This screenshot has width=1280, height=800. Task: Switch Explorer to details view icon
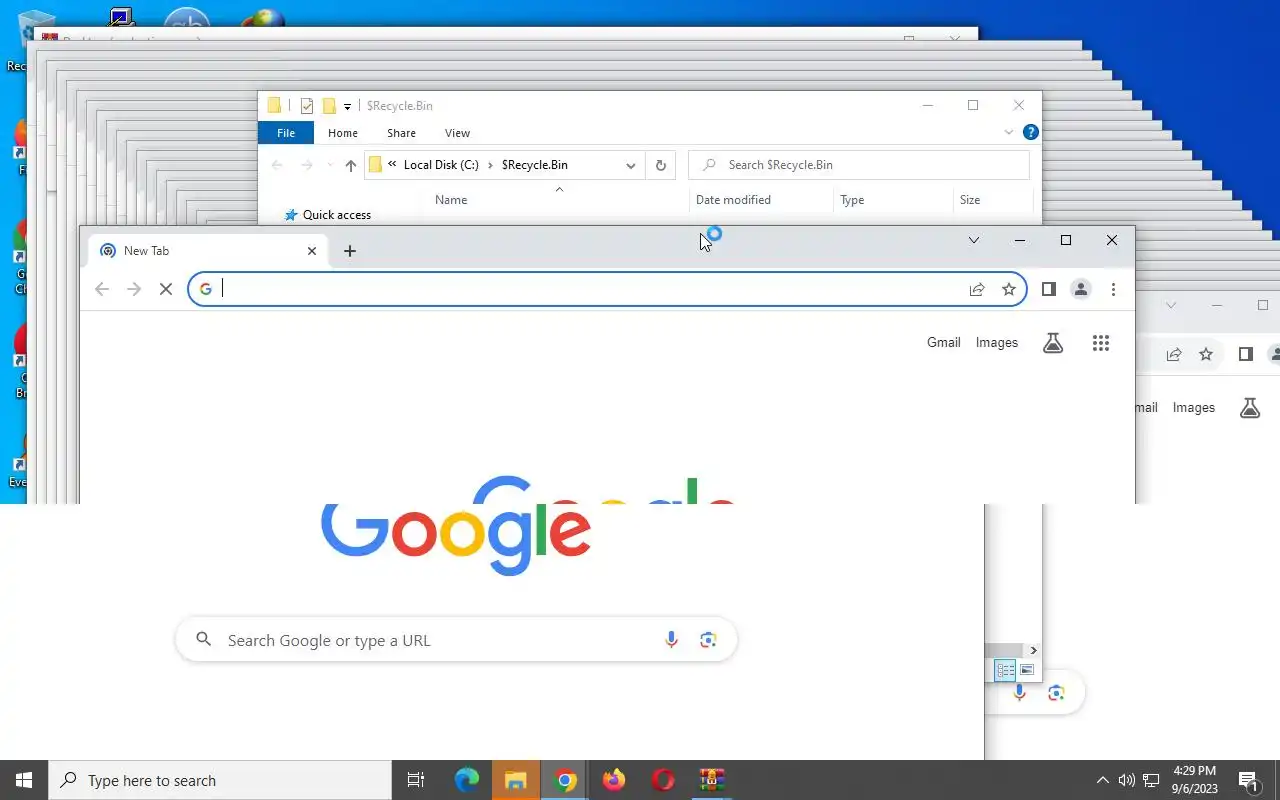(1006, 670)
